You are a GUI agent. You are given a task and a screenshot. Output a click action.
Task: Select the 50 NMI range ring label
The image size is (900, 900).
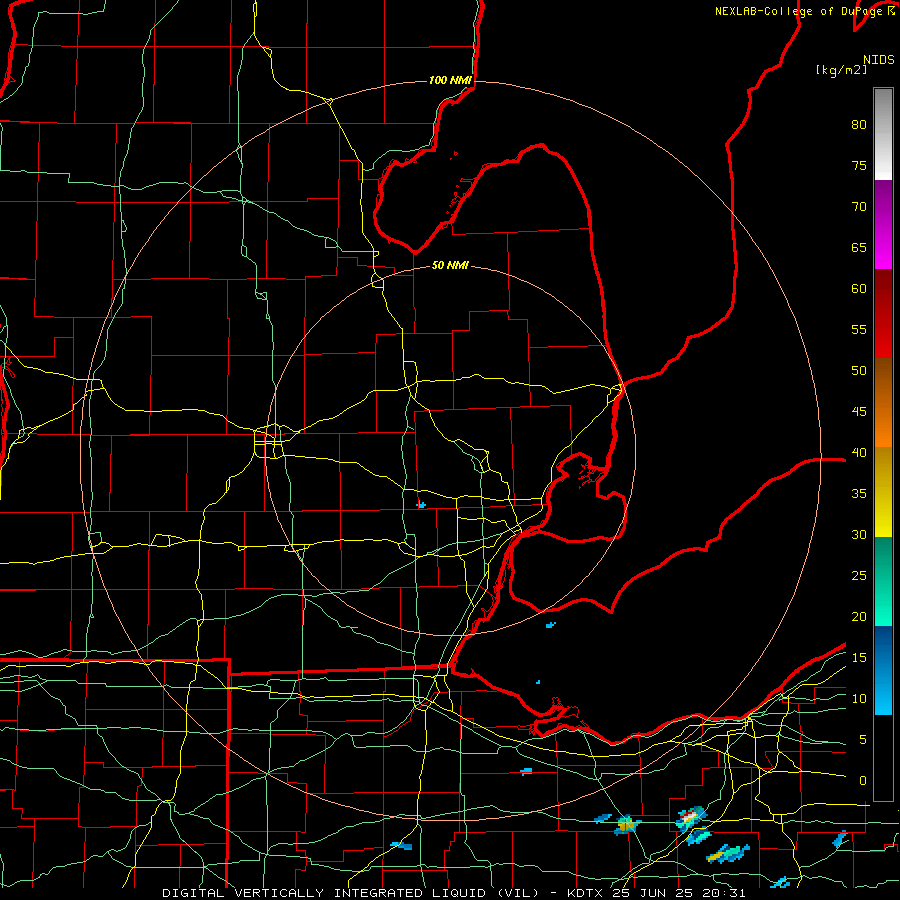tap(450, 265)
